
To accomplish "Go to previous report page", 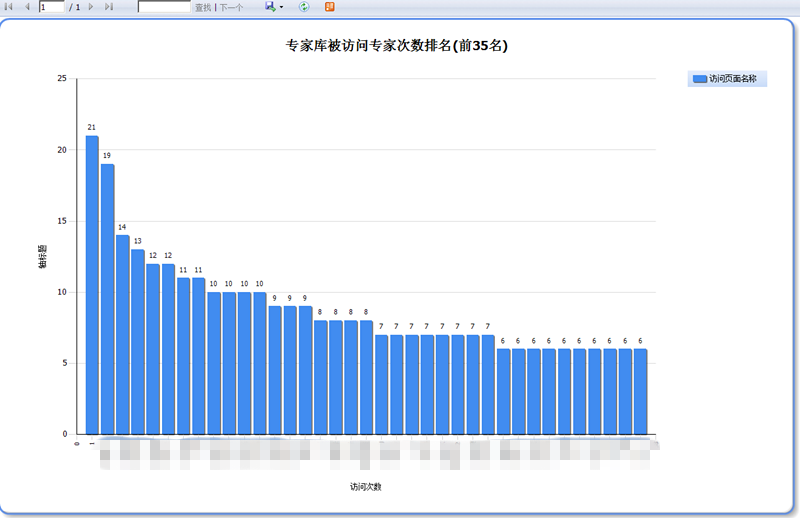I will [x=27, y=7].
